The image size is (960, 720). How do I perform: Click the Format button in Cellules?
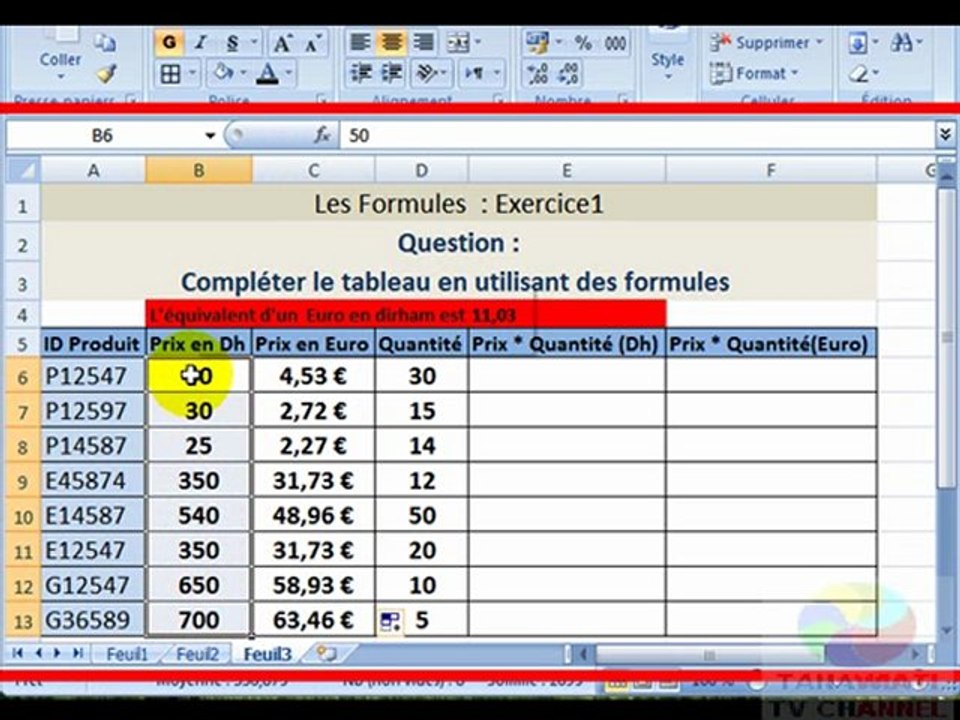pyautogui.click(x=754, y=74)
